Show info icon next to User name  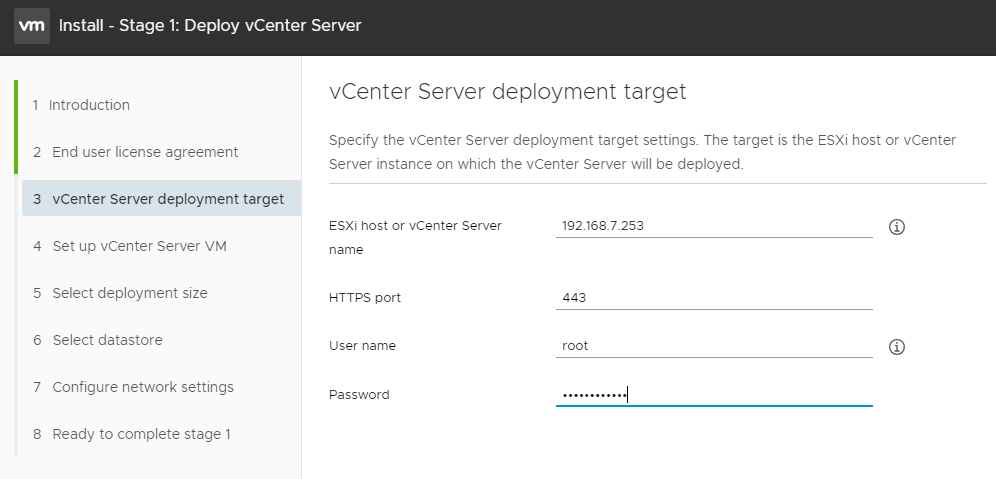pyautogui.click(x=896, y=347)
